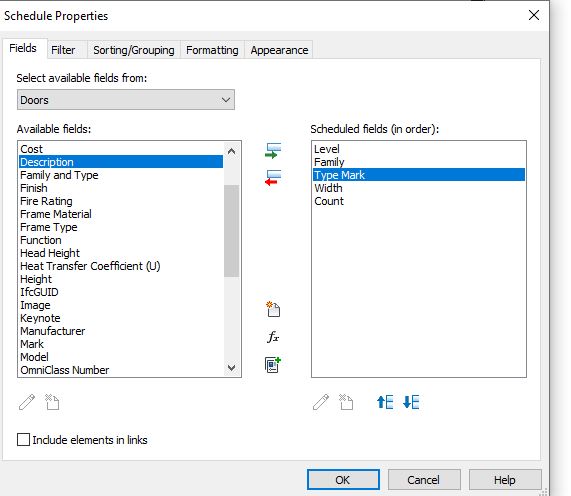Click the Cancel button

pos(424,480)
